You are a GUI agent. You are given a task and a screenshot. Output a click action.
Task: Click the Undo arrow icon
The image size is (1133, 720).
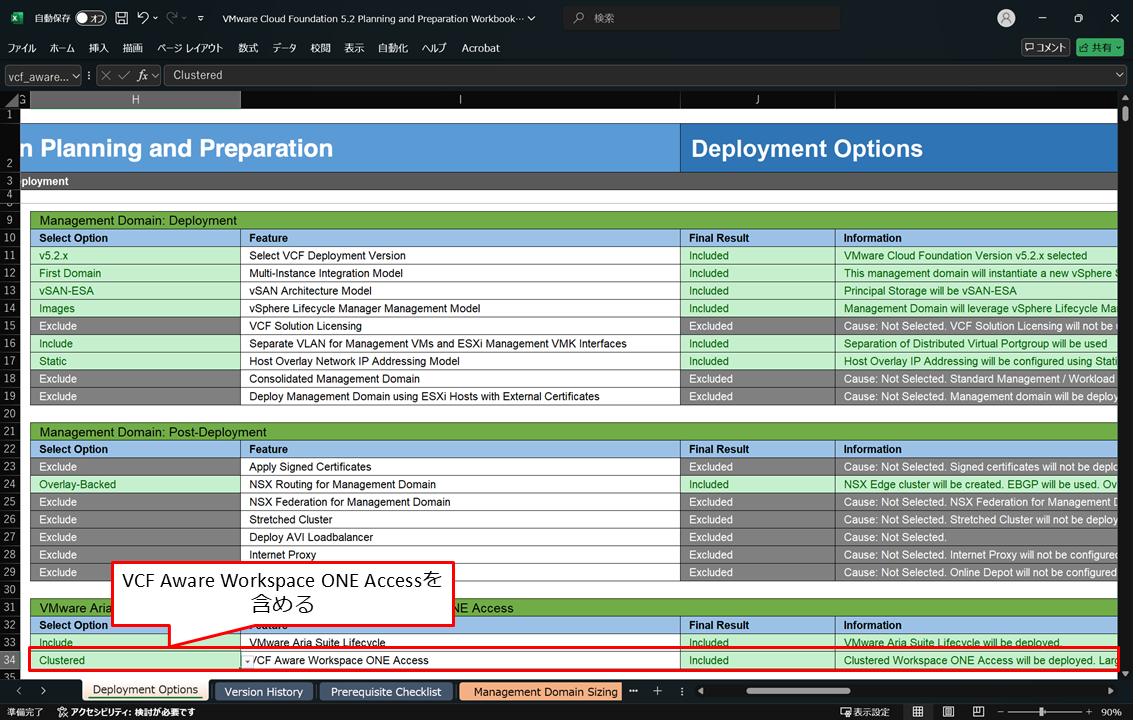pos(143,18)
